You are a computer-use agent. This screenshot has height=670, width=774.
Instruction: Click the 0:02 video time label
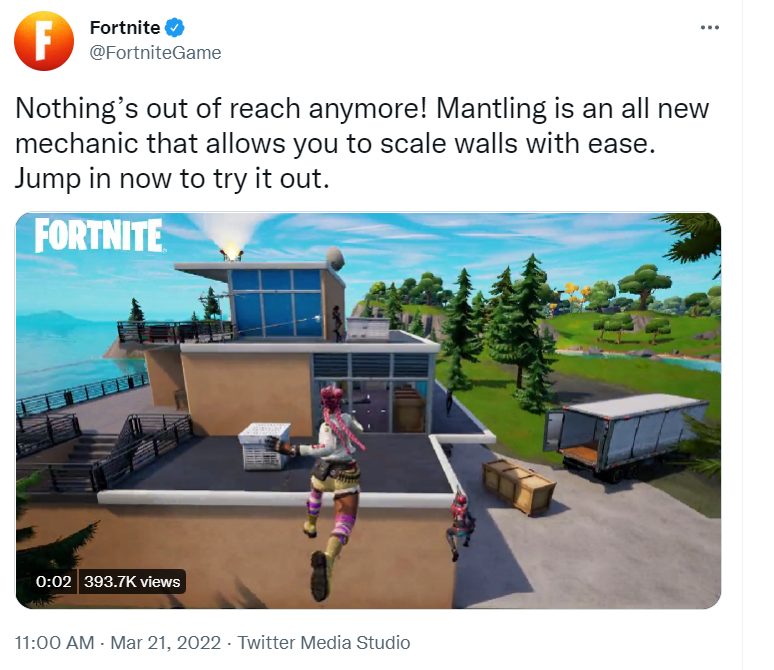pos(53,581)
